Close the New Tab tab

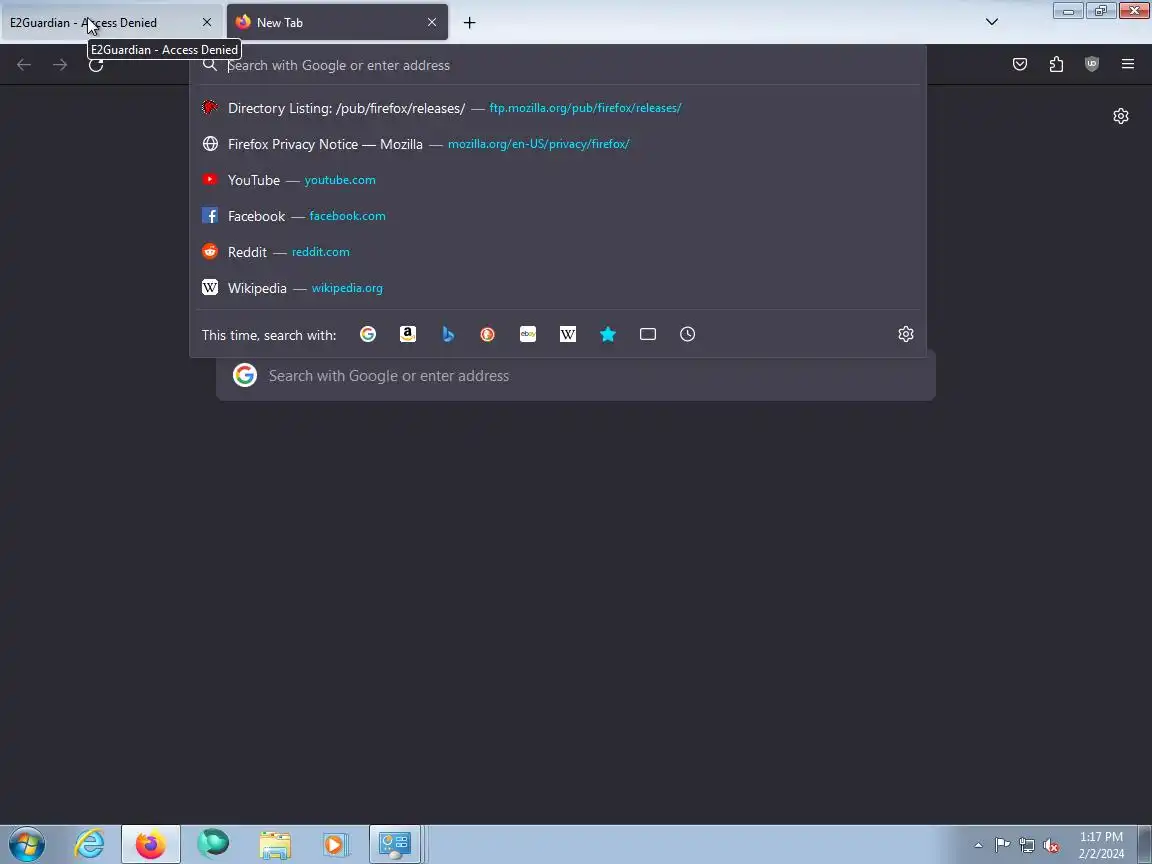(432, 23)
